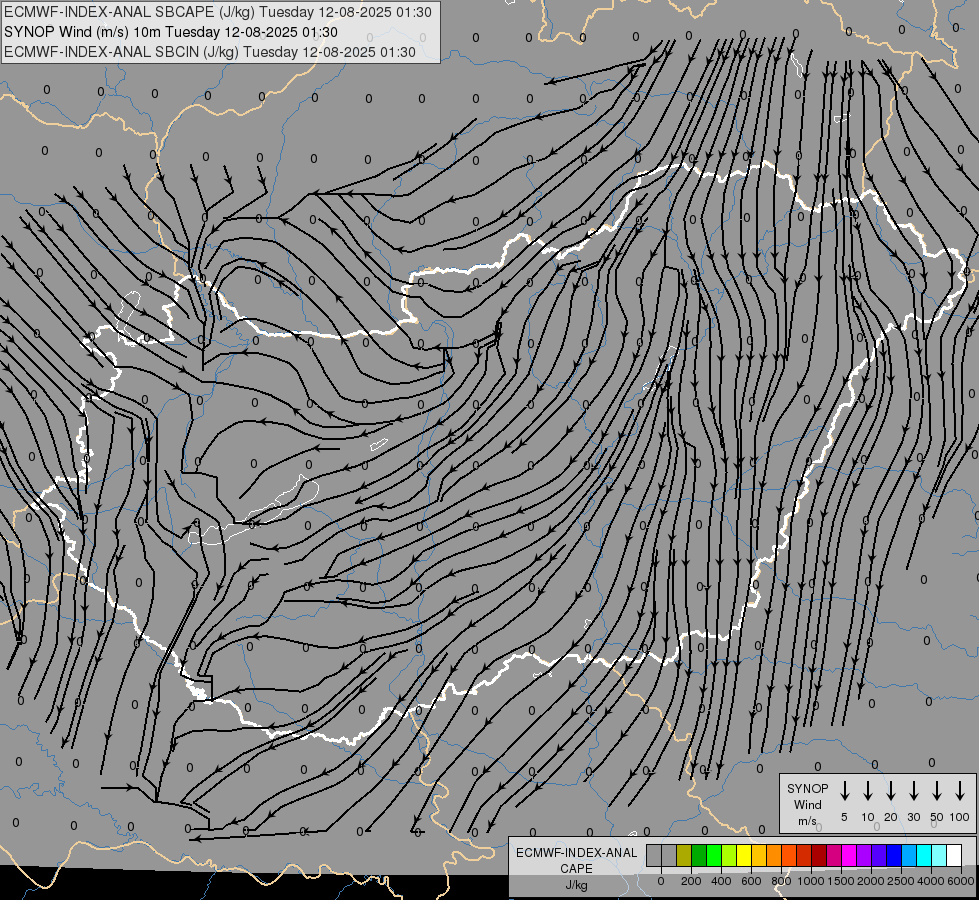This screenshot has height=900, width=979.
Task: Pick the olive swatch in CAPE colorbar
Action: point(684,855)
